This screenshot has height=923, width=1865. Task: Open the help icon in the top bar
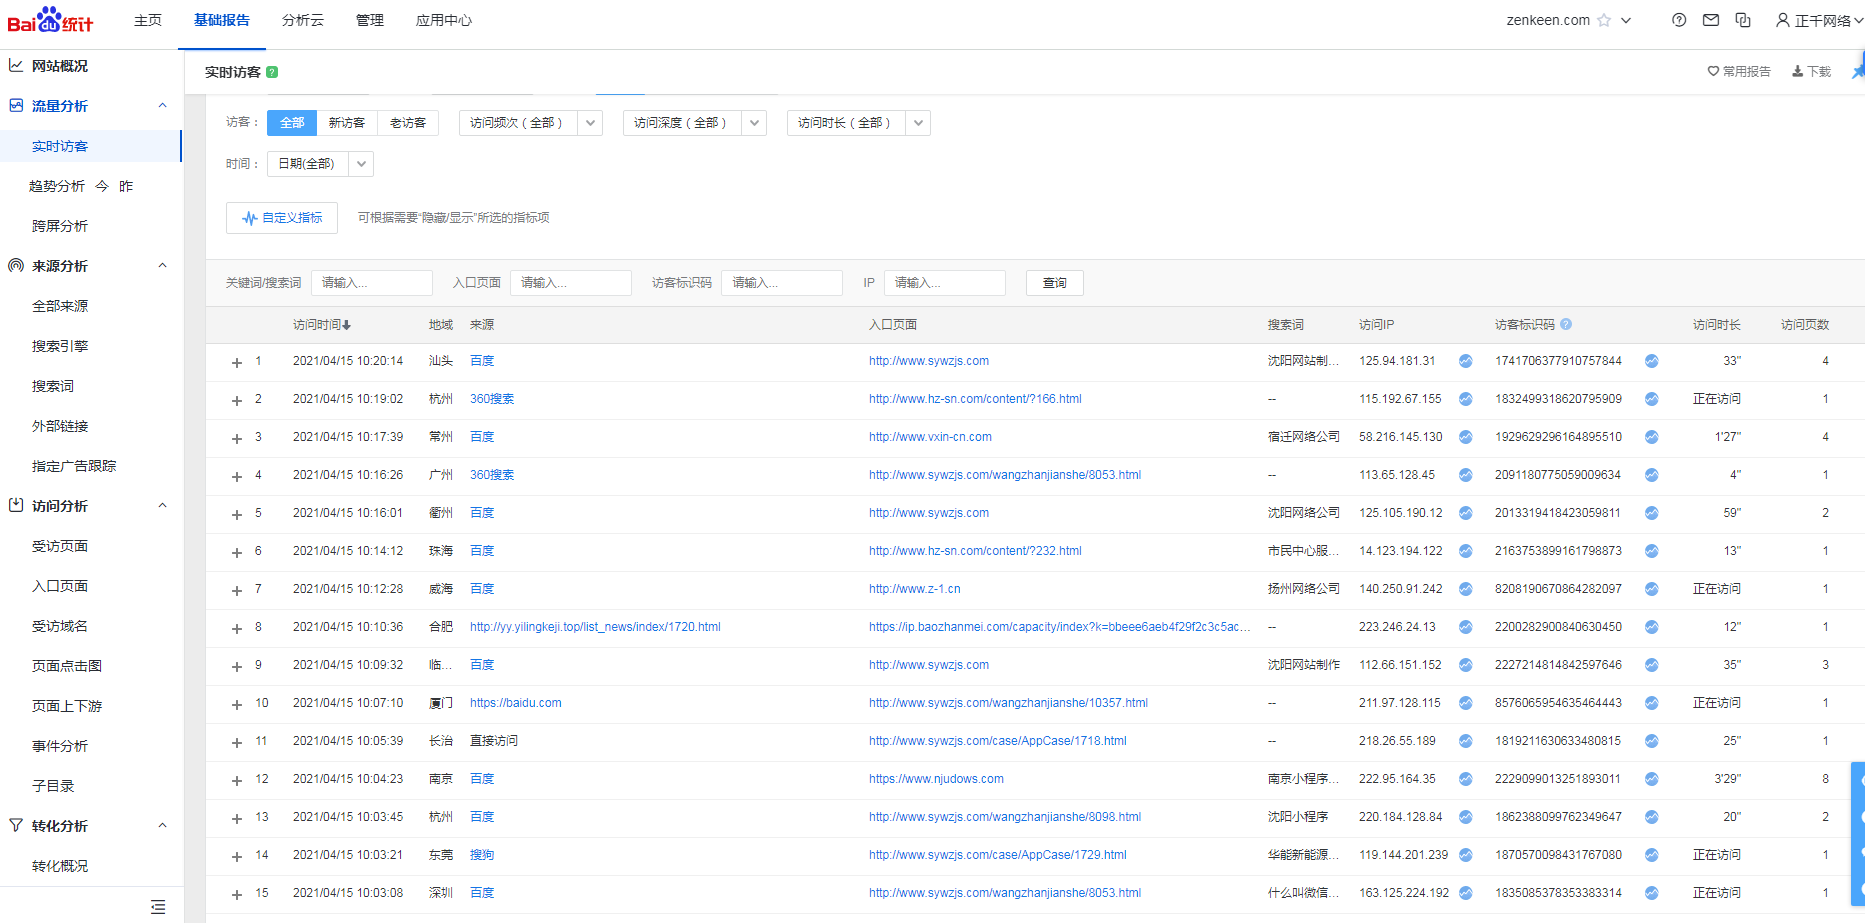pyautogui.click(x=1679, y=20)
